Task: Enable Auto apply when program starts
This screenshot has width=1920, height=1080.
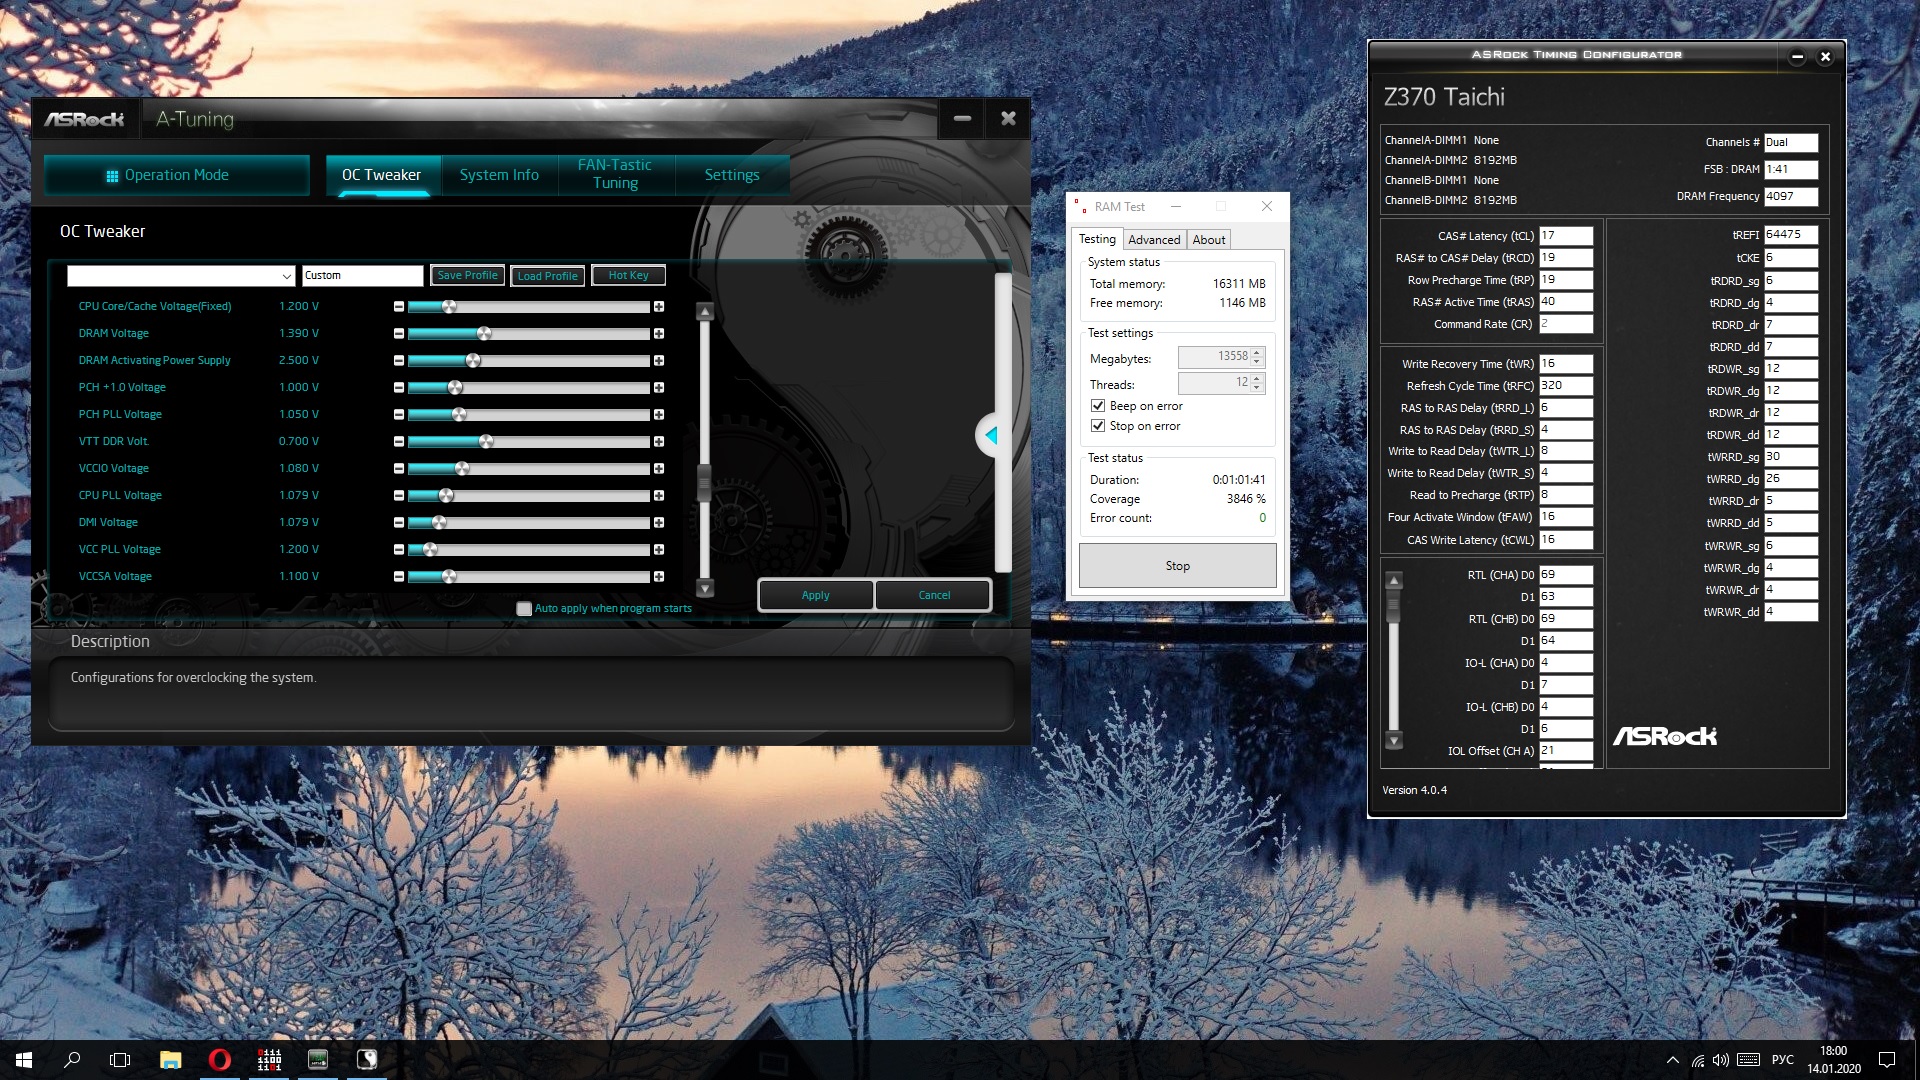Action: pyautogui.click(x=524, y=608)
